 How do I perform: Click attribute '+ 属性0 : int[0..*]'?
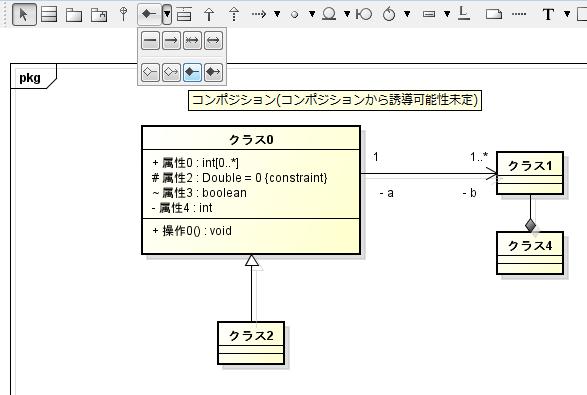(195, 163)
